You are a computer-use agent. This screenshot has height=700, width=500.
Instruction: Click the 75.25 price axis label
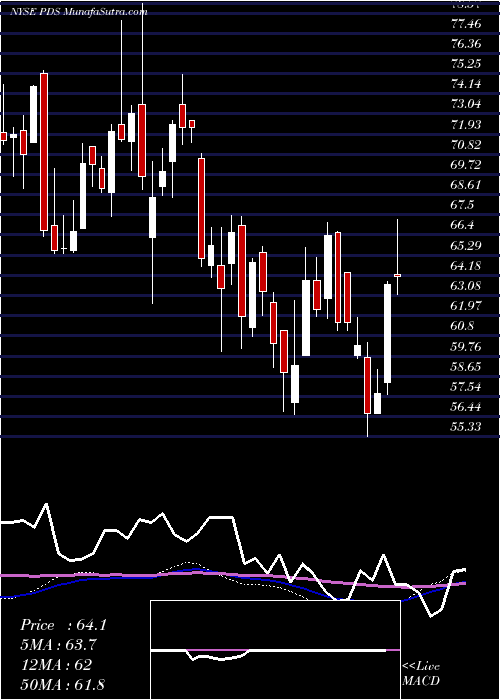[466, 64]
